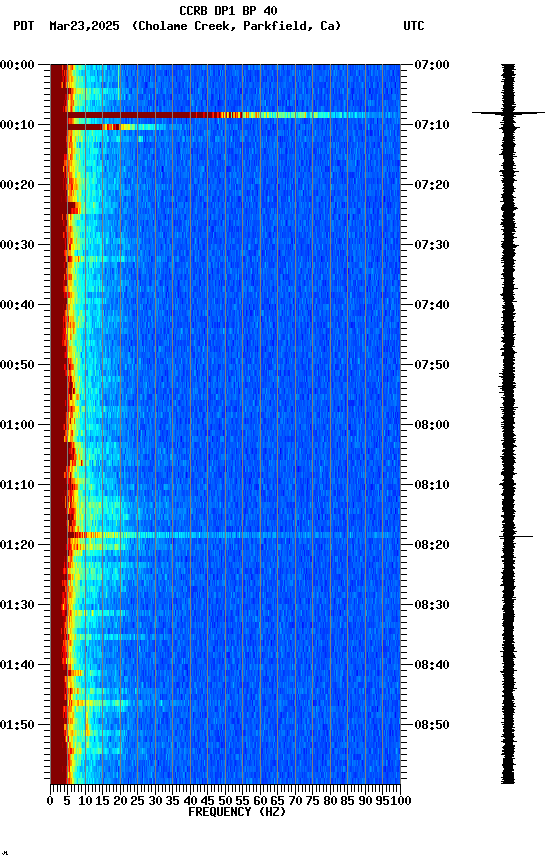The height and width of the screenshot is (864, 552).
Task: Click the 01:30 PDT time label
Action: [17, 606]
